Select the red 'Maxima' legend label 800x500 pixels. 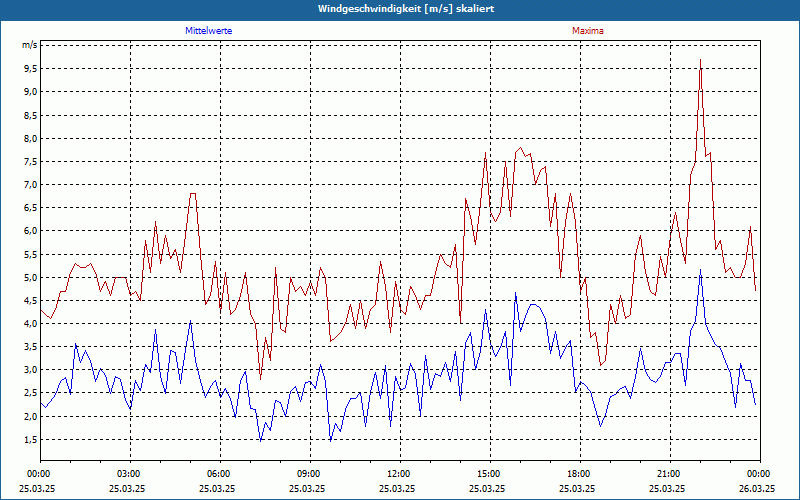[587, 31]
